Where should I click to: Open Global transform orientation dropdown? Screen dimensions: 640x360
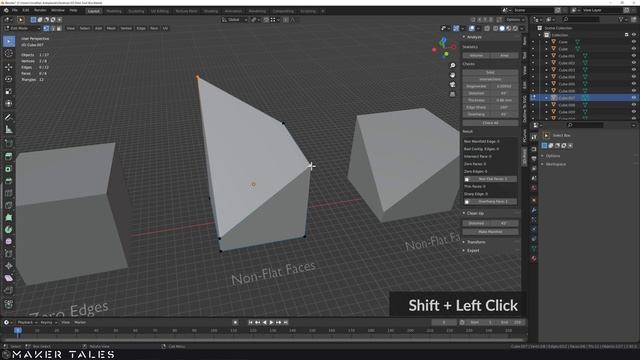coord(234,20)
